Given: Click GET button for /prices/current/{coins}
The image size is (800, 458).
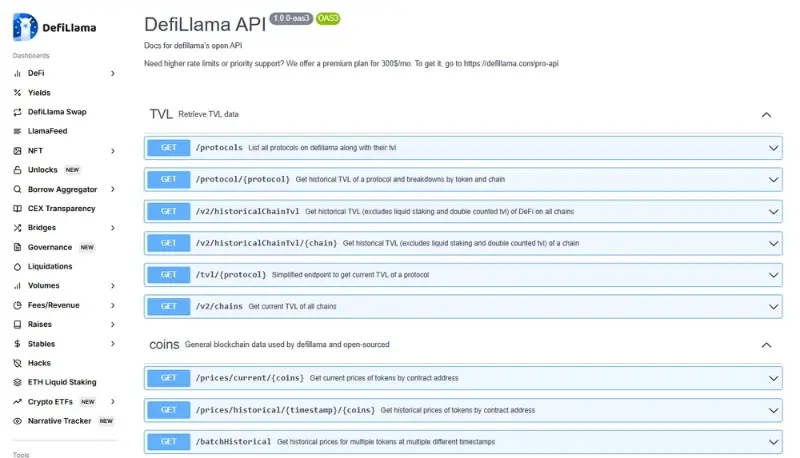Looking at the screenshot, I should 168,378.
